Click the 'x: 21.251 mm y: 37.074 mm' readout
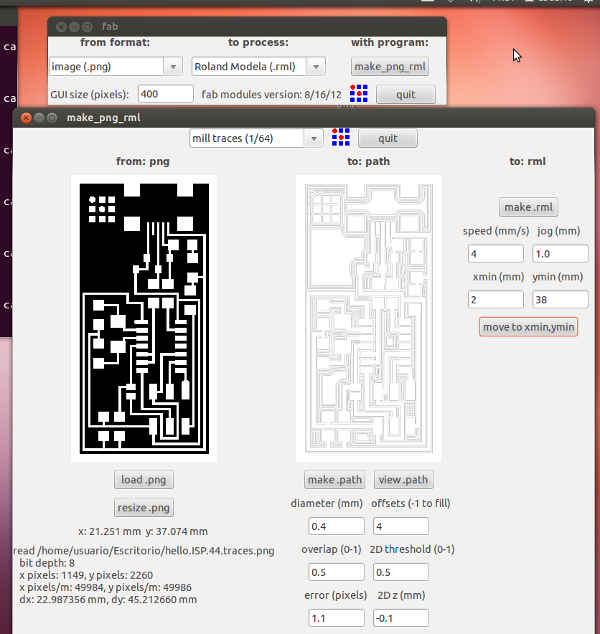 pos(143,531)
